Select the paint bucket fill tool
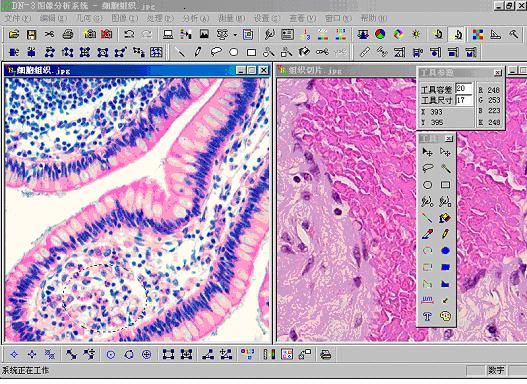The height and width of the screenshot is (384, 527). (x=445, y=218)
